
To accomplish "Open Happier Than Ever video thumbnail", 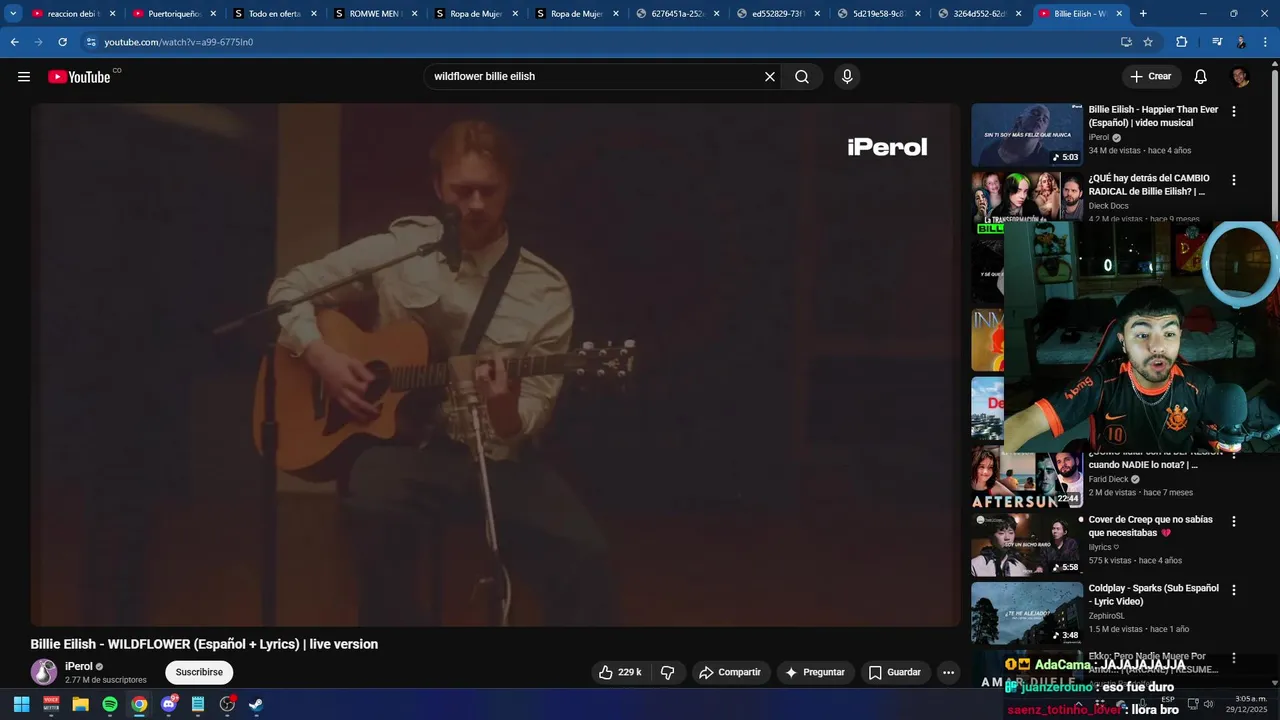I will (1027, 135).
